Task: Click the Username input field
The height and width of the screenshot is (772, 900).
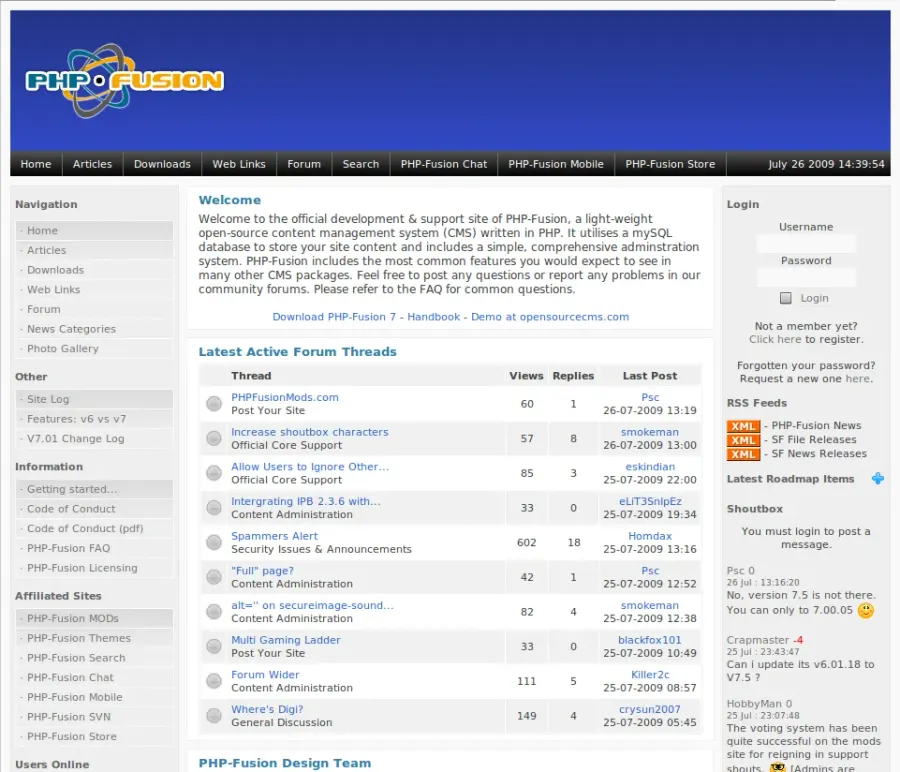Action: pyautogui.click(x=805, y=244)
